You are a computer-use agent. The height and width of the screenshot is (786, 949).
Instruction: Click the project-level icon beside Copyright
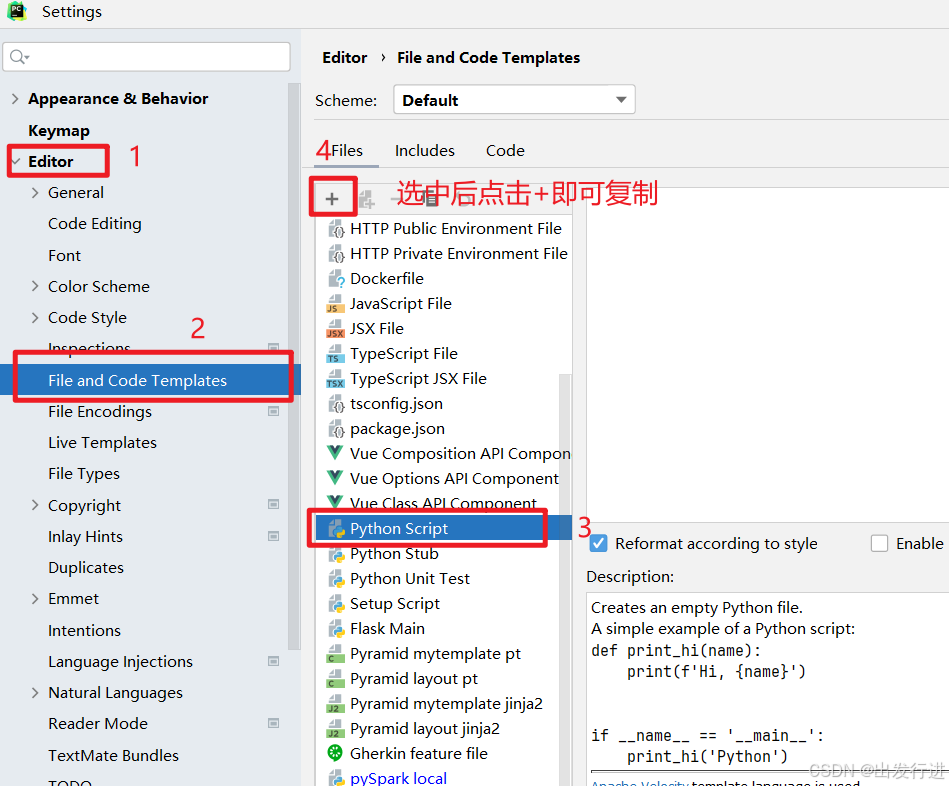click(274, 505)
